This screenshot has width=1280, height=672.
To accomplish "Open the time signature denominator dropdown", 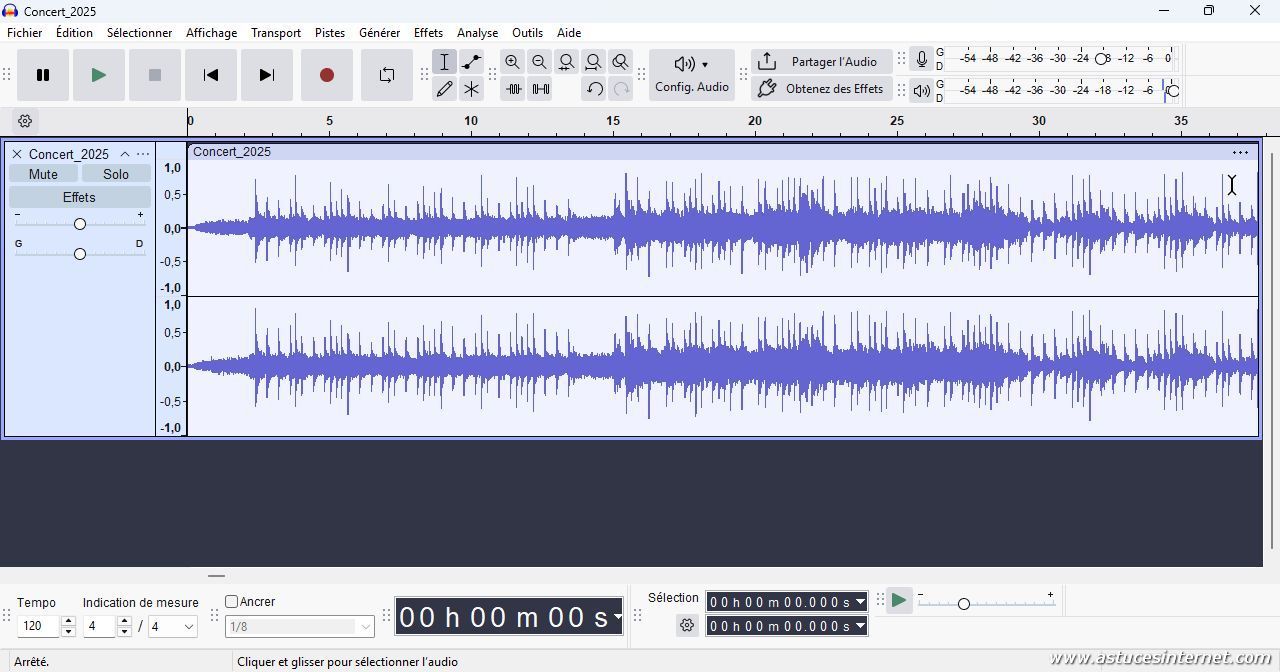I will point(172,627).
